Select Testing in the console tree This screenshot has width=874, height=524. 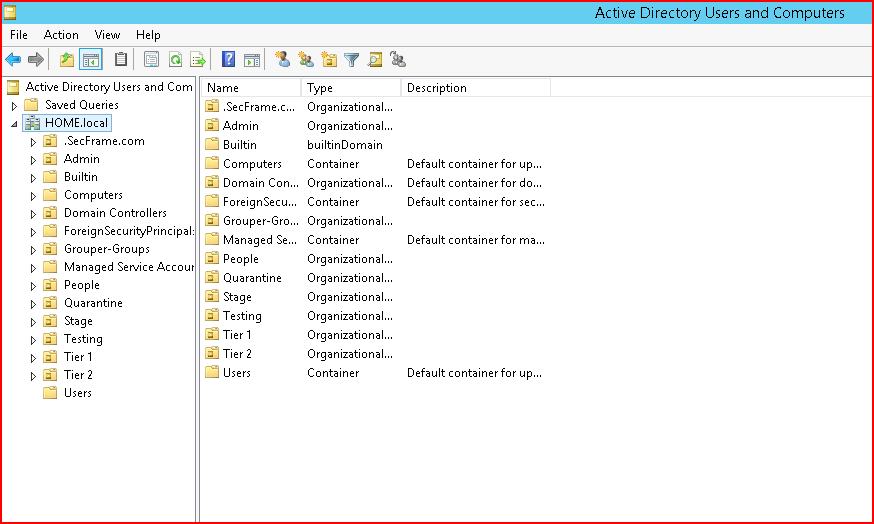click(83, 338)
